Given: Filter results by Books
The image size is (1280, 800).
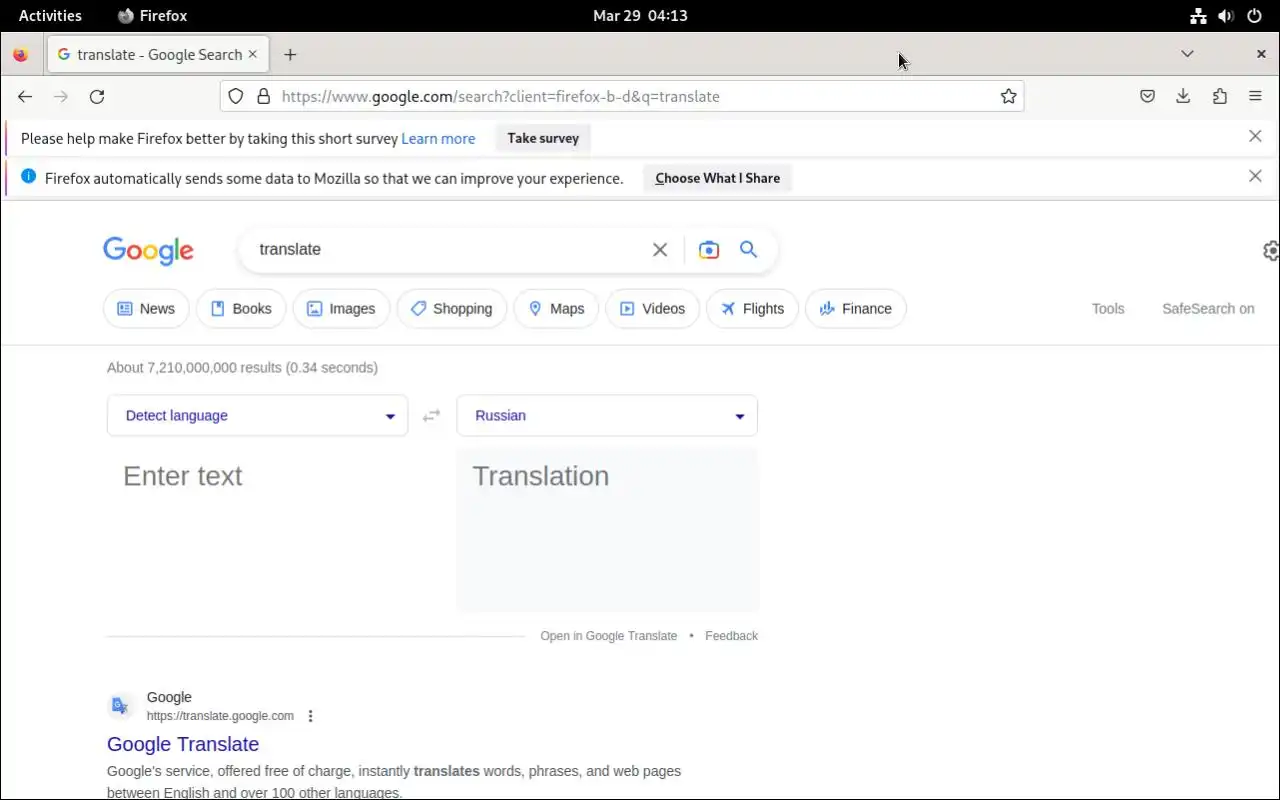Looking at the screenshot, I should (x=241, y=309).
